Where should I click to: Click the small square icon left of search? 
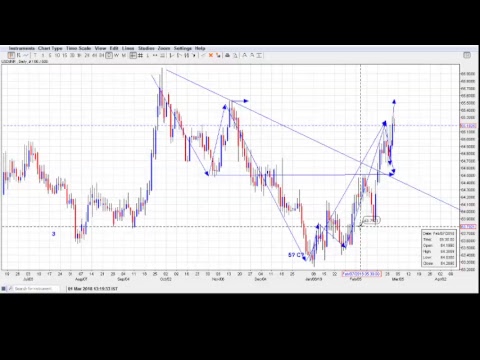click(x=4, y=288)
